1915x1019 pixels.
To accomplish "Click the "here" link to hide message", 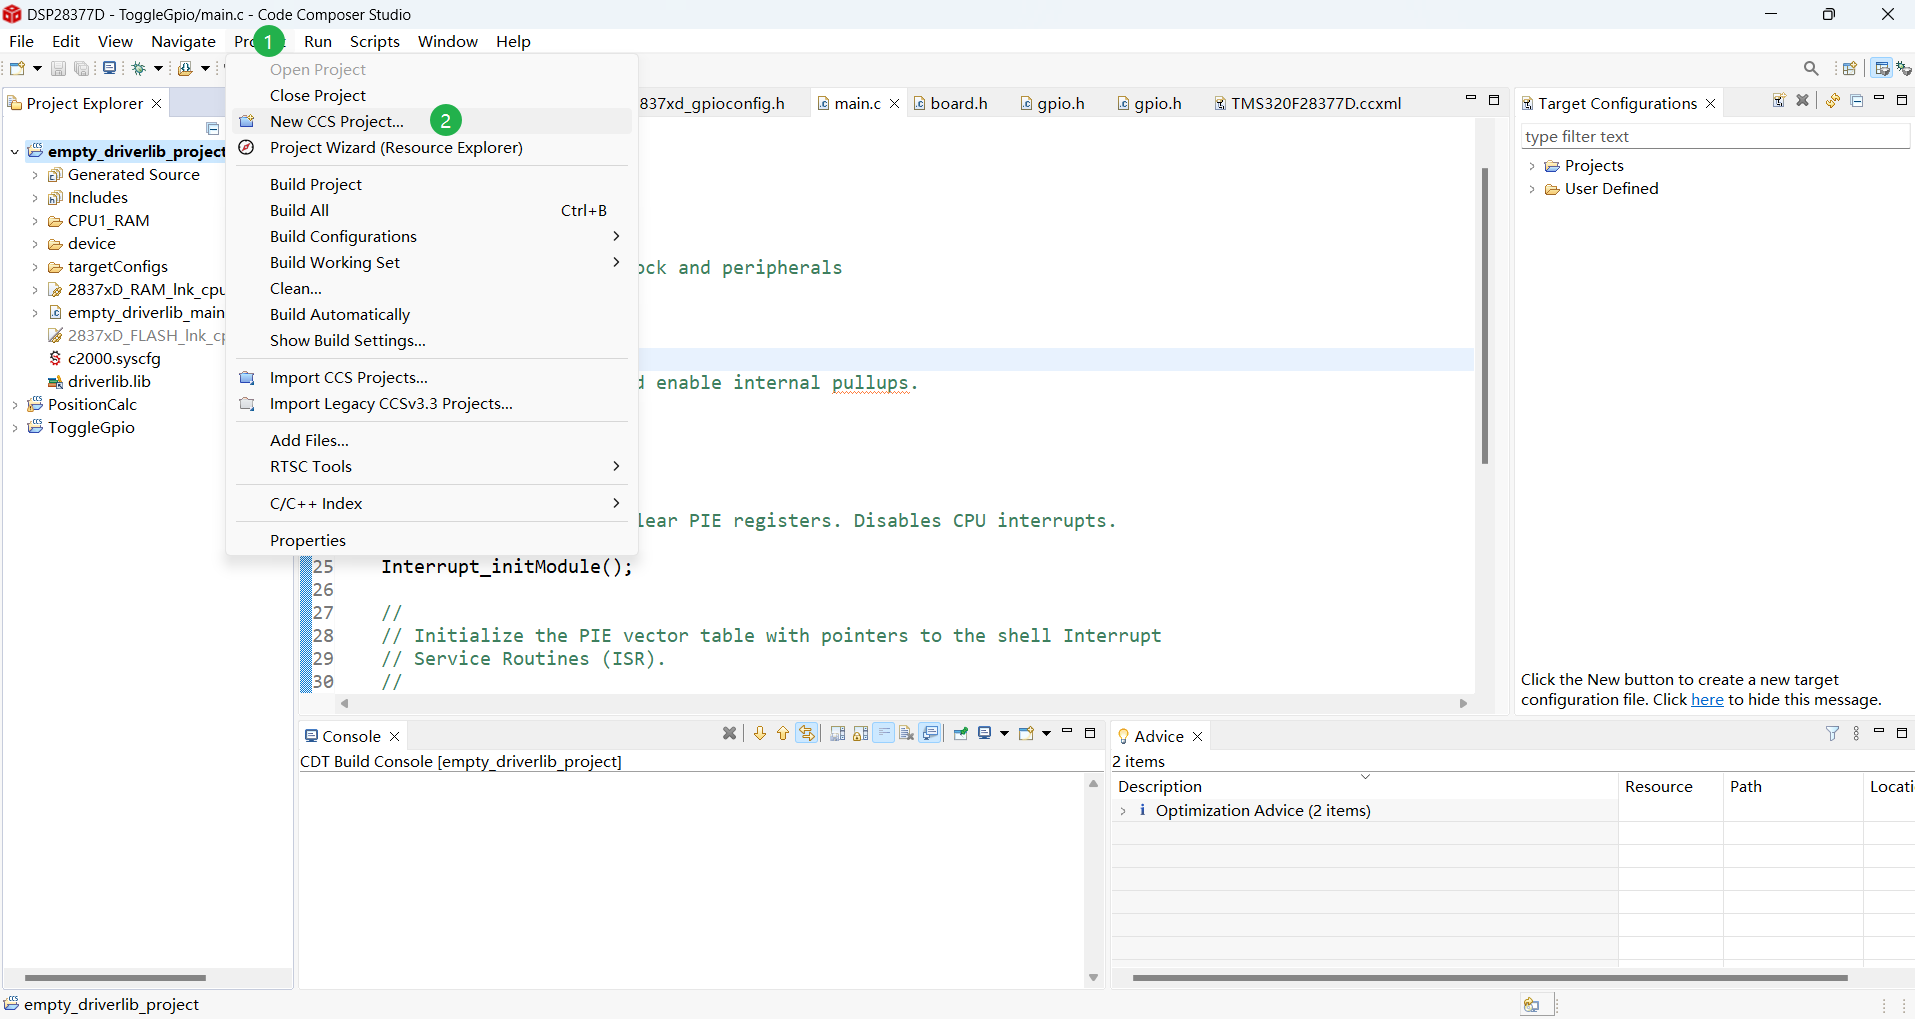I will point(1706,700).
